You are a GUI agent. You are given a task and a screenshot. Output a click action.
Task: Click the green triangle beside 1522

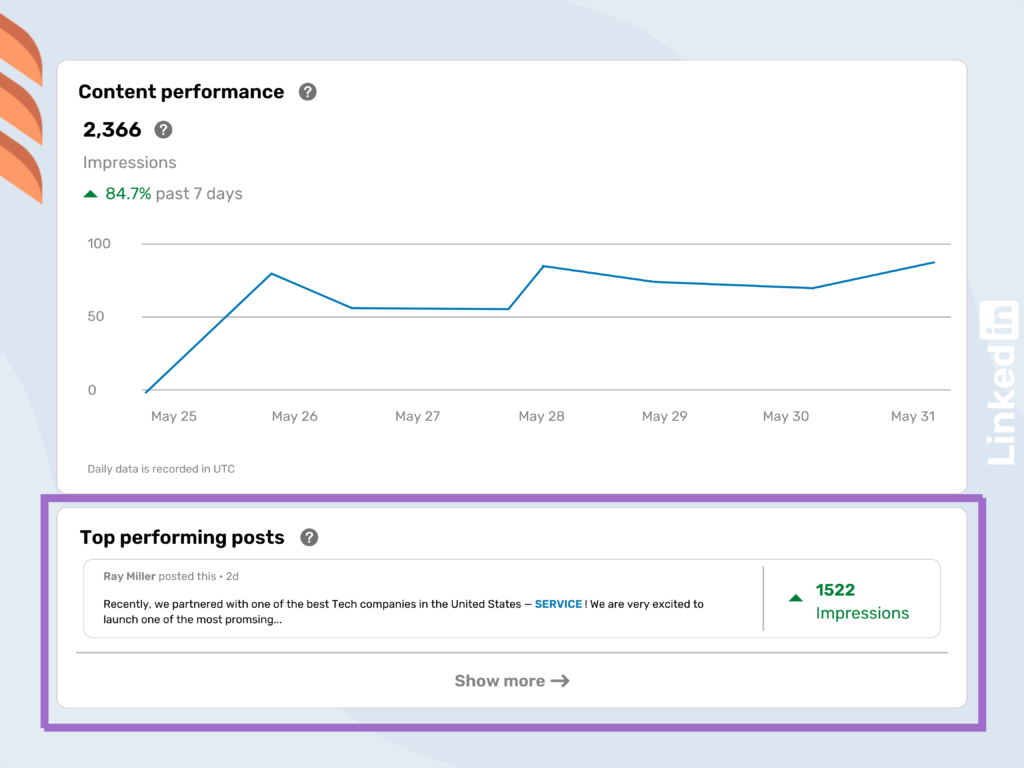click(795, 597)
